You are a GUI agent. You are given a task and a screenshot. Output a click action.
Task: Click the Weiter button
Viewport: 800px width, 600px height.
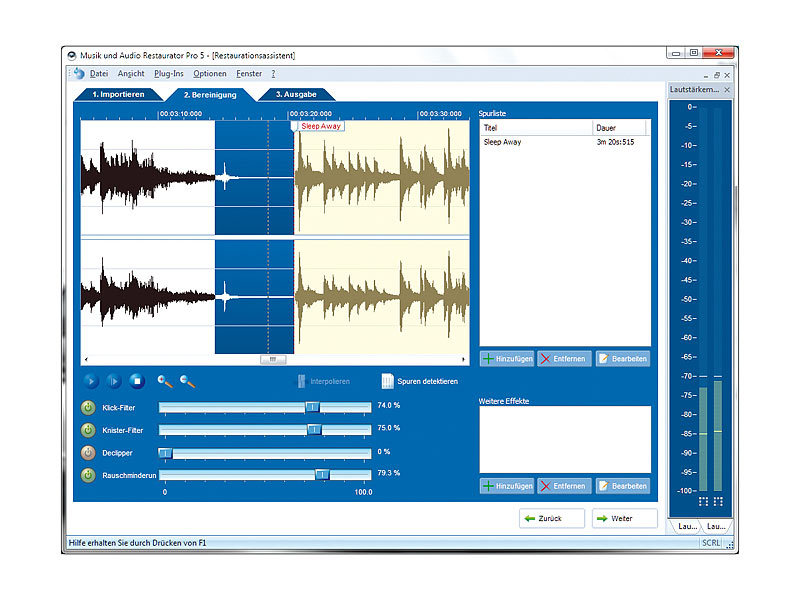624,518
